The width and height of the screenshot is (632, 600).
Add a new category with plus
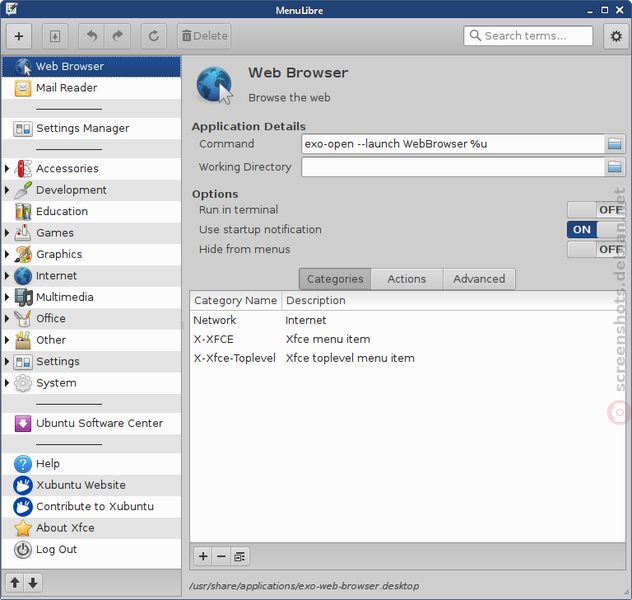click(x=203, y=556)
